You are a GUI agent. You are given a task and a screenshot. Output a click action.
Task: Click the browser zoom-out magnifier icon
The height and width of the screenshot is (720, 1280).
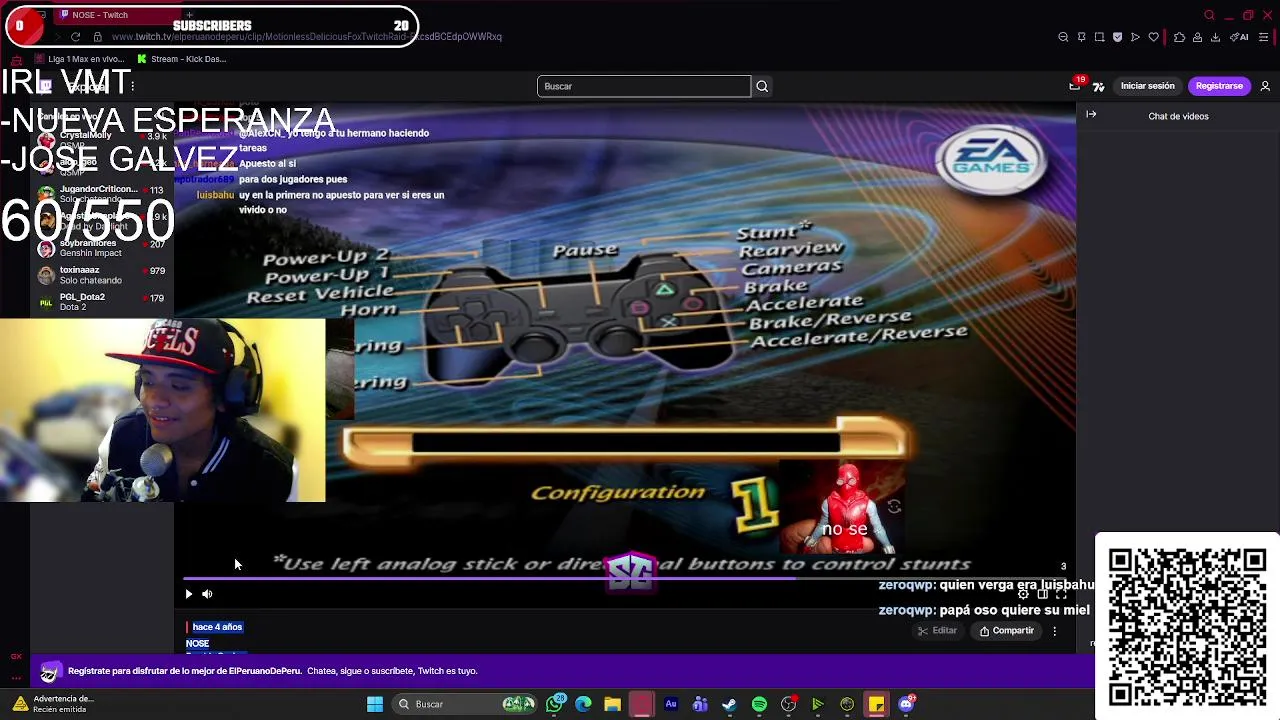[1063, 37]
